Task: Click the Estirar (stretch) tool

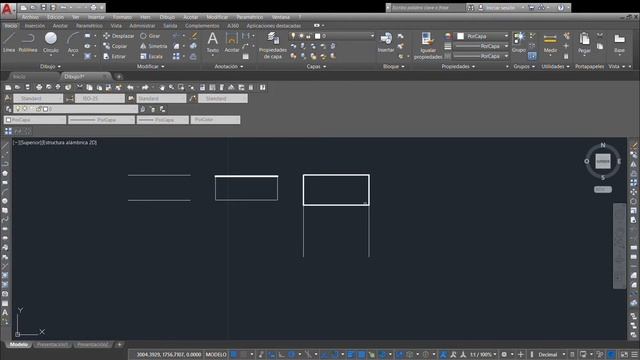Action: point(114,56)
